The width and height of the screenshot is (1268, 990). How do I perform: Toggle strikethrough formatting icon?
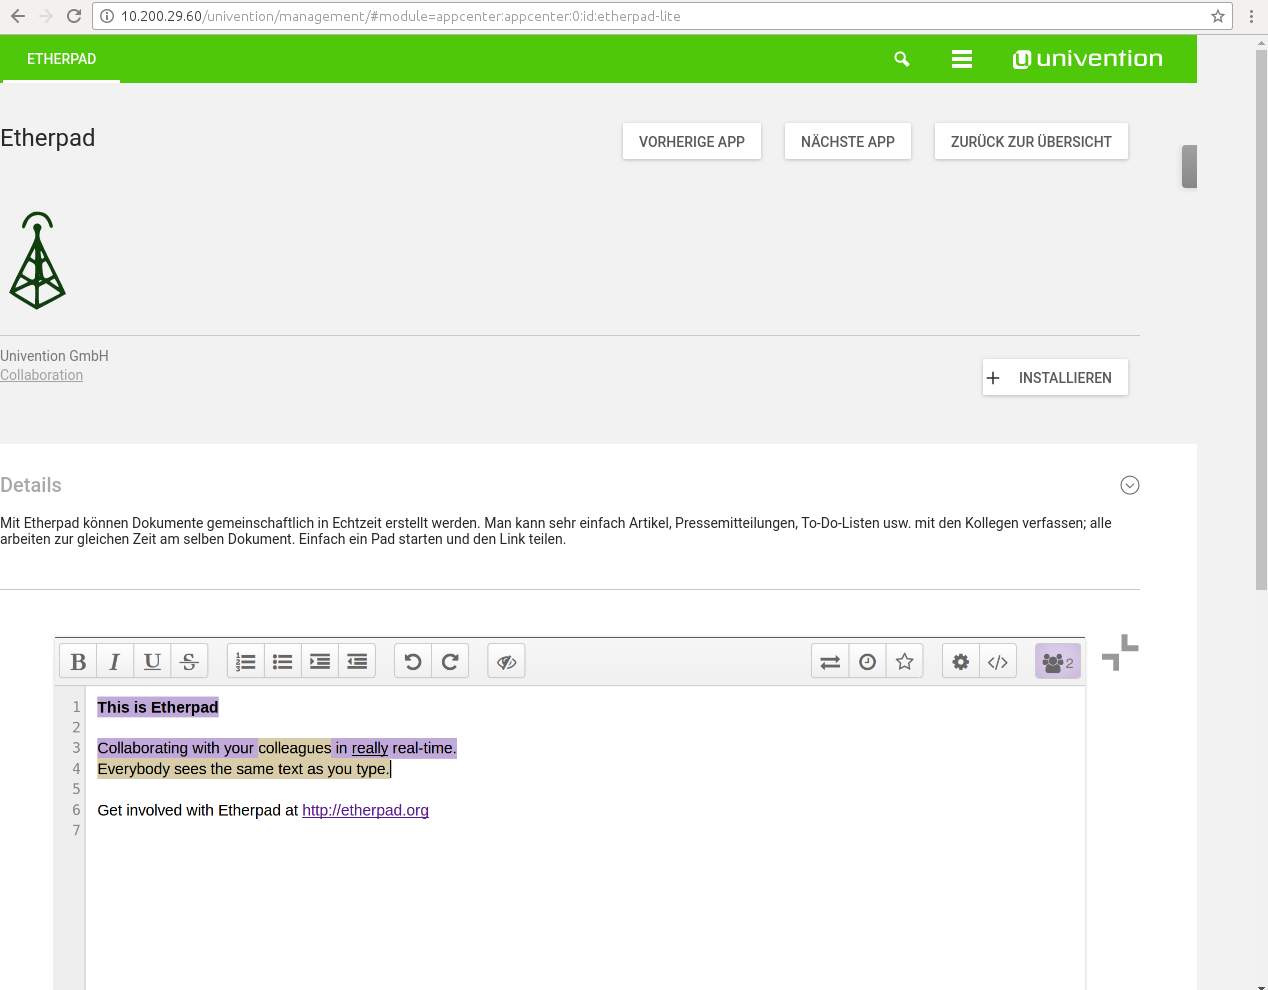pos(189,662)
